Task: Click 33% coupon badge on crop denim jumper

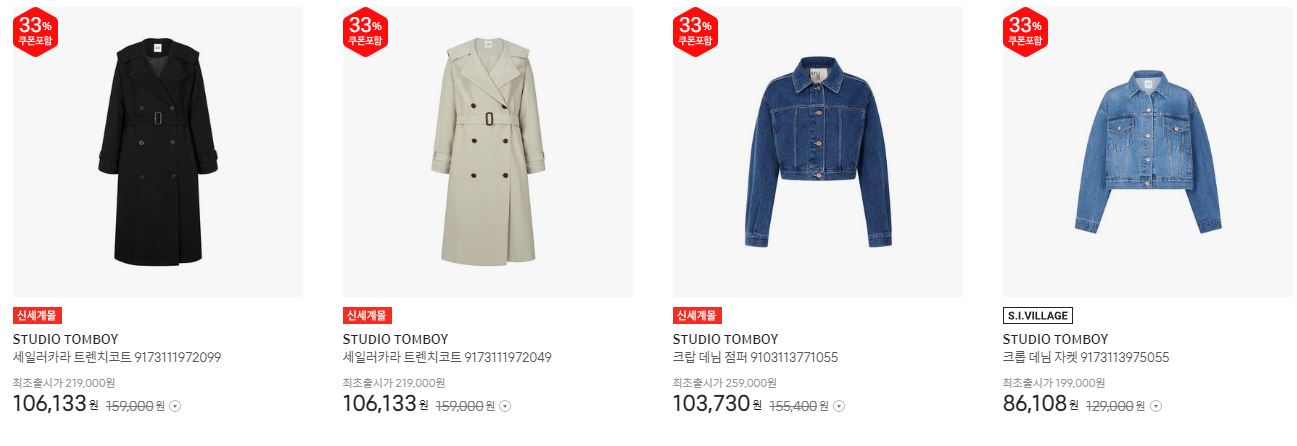Action: coord(696,32)
